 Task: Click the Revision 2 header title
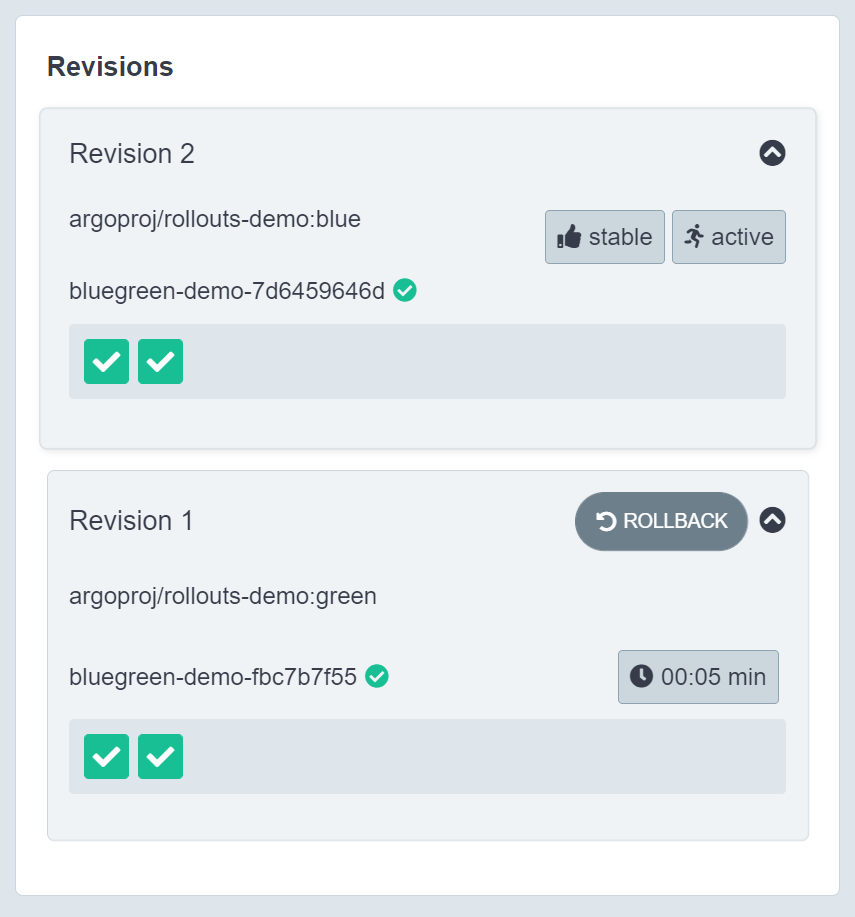tap(132, 154)
